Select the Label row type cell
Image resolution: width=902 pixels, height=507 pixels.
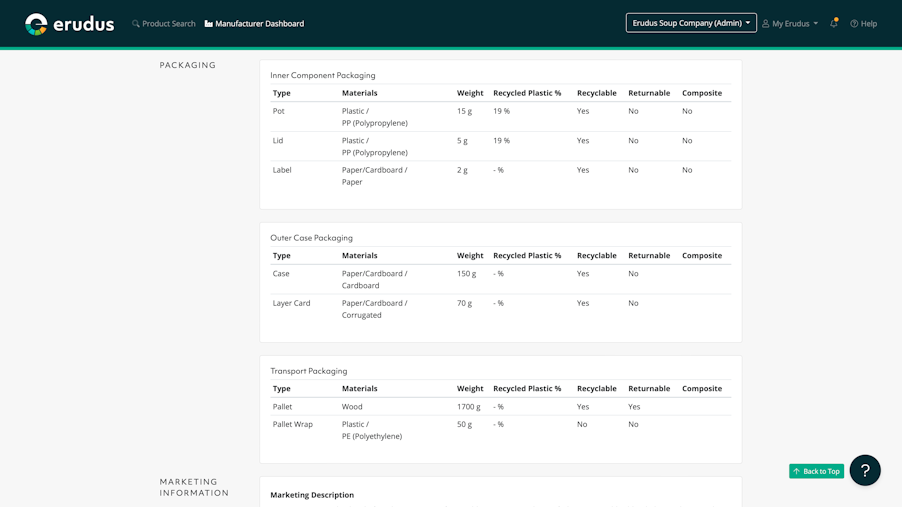point(282,170)
